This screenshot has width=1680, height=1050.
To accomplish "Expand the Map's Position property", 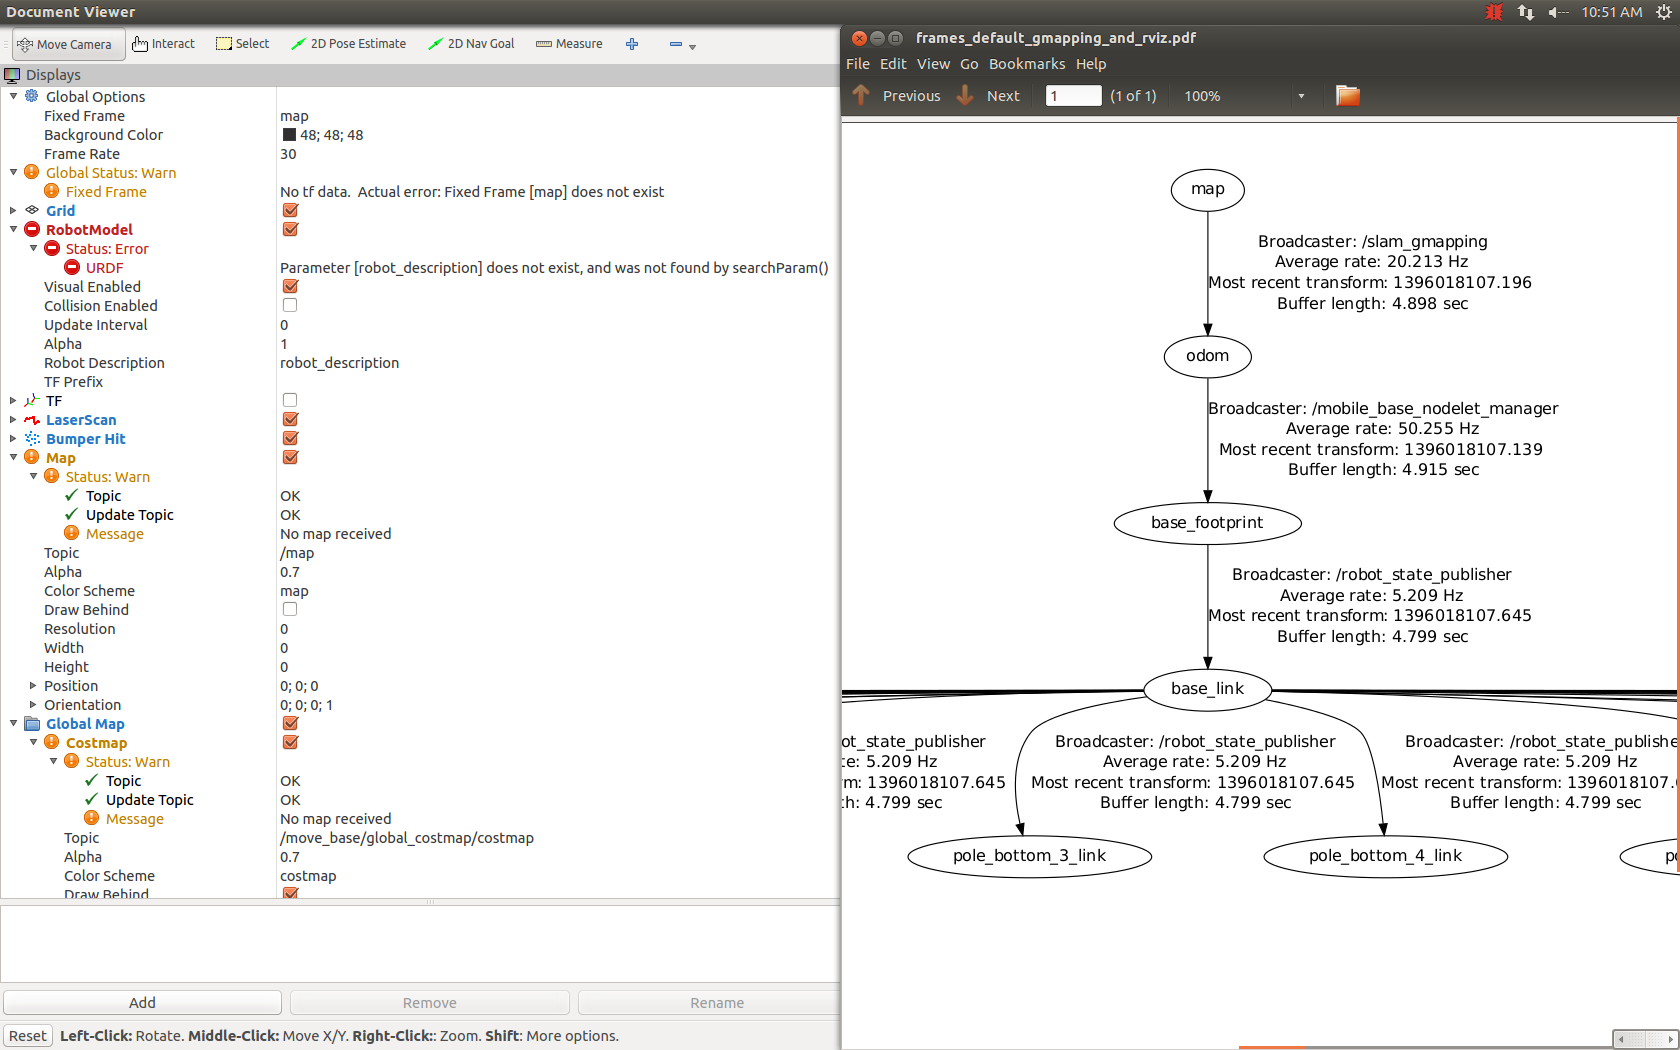I will [33, 685].
